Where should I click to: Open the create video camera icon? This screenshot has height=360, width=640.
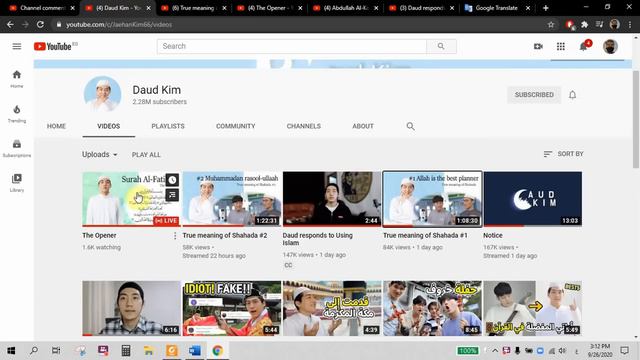pos(538,47)
